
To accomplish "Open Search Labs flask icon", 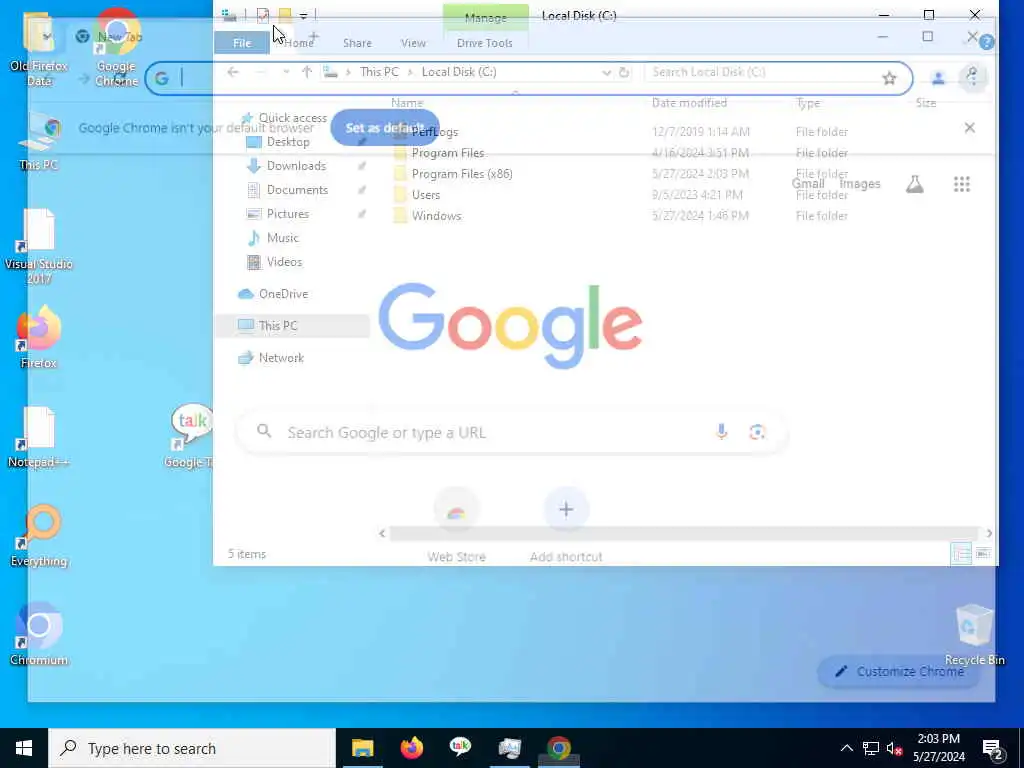I will [x=914, y=184].
